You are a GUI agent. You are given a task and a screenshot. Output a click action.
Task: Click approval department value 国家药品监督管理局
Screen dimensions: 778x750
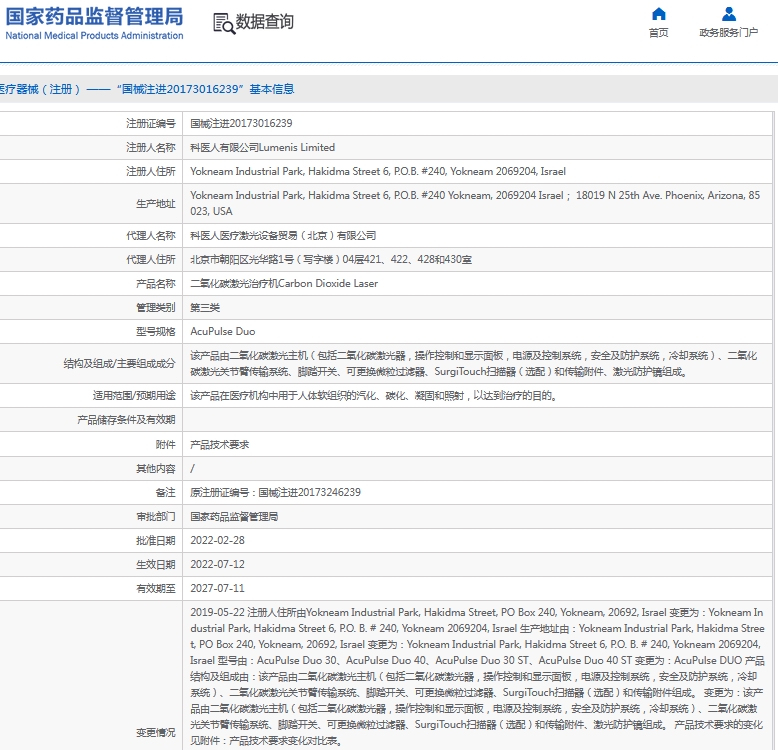[x=234, y=516]
